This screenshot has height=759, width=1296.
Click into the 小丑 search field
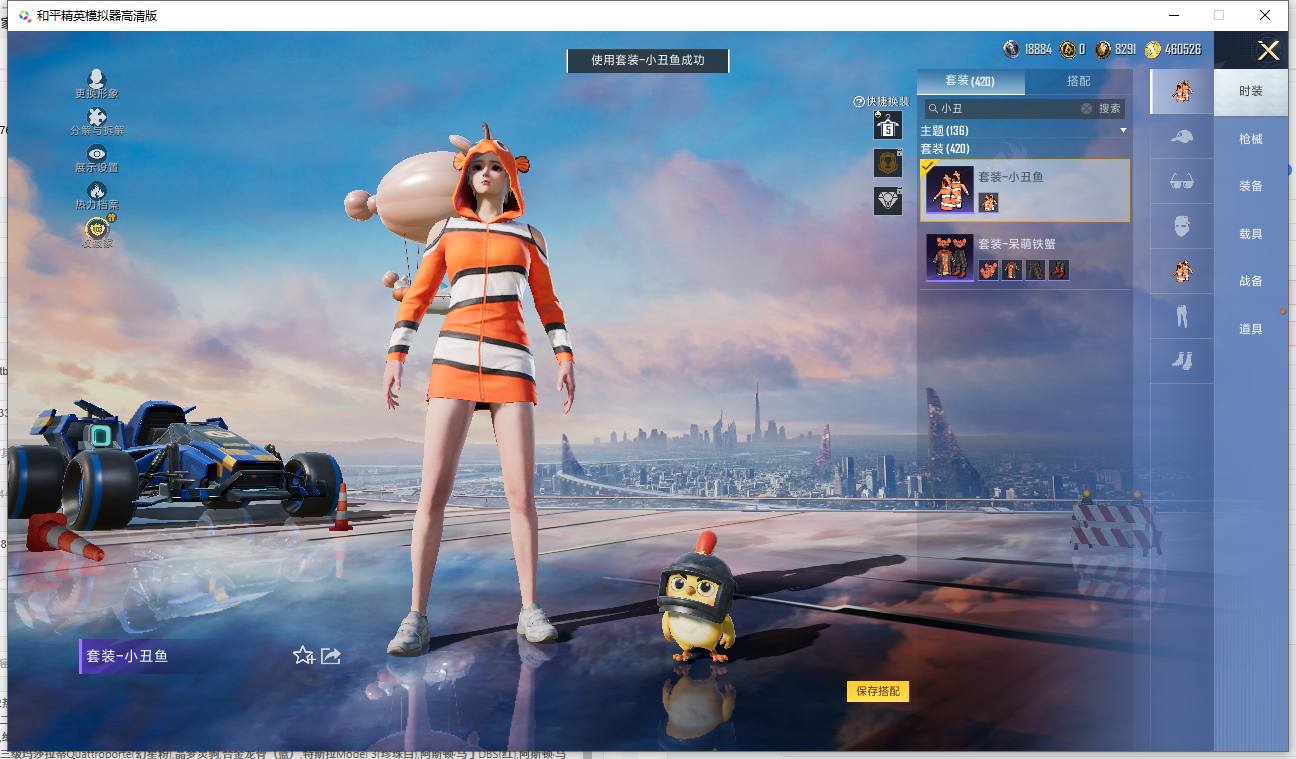[x=1008, y=108]
